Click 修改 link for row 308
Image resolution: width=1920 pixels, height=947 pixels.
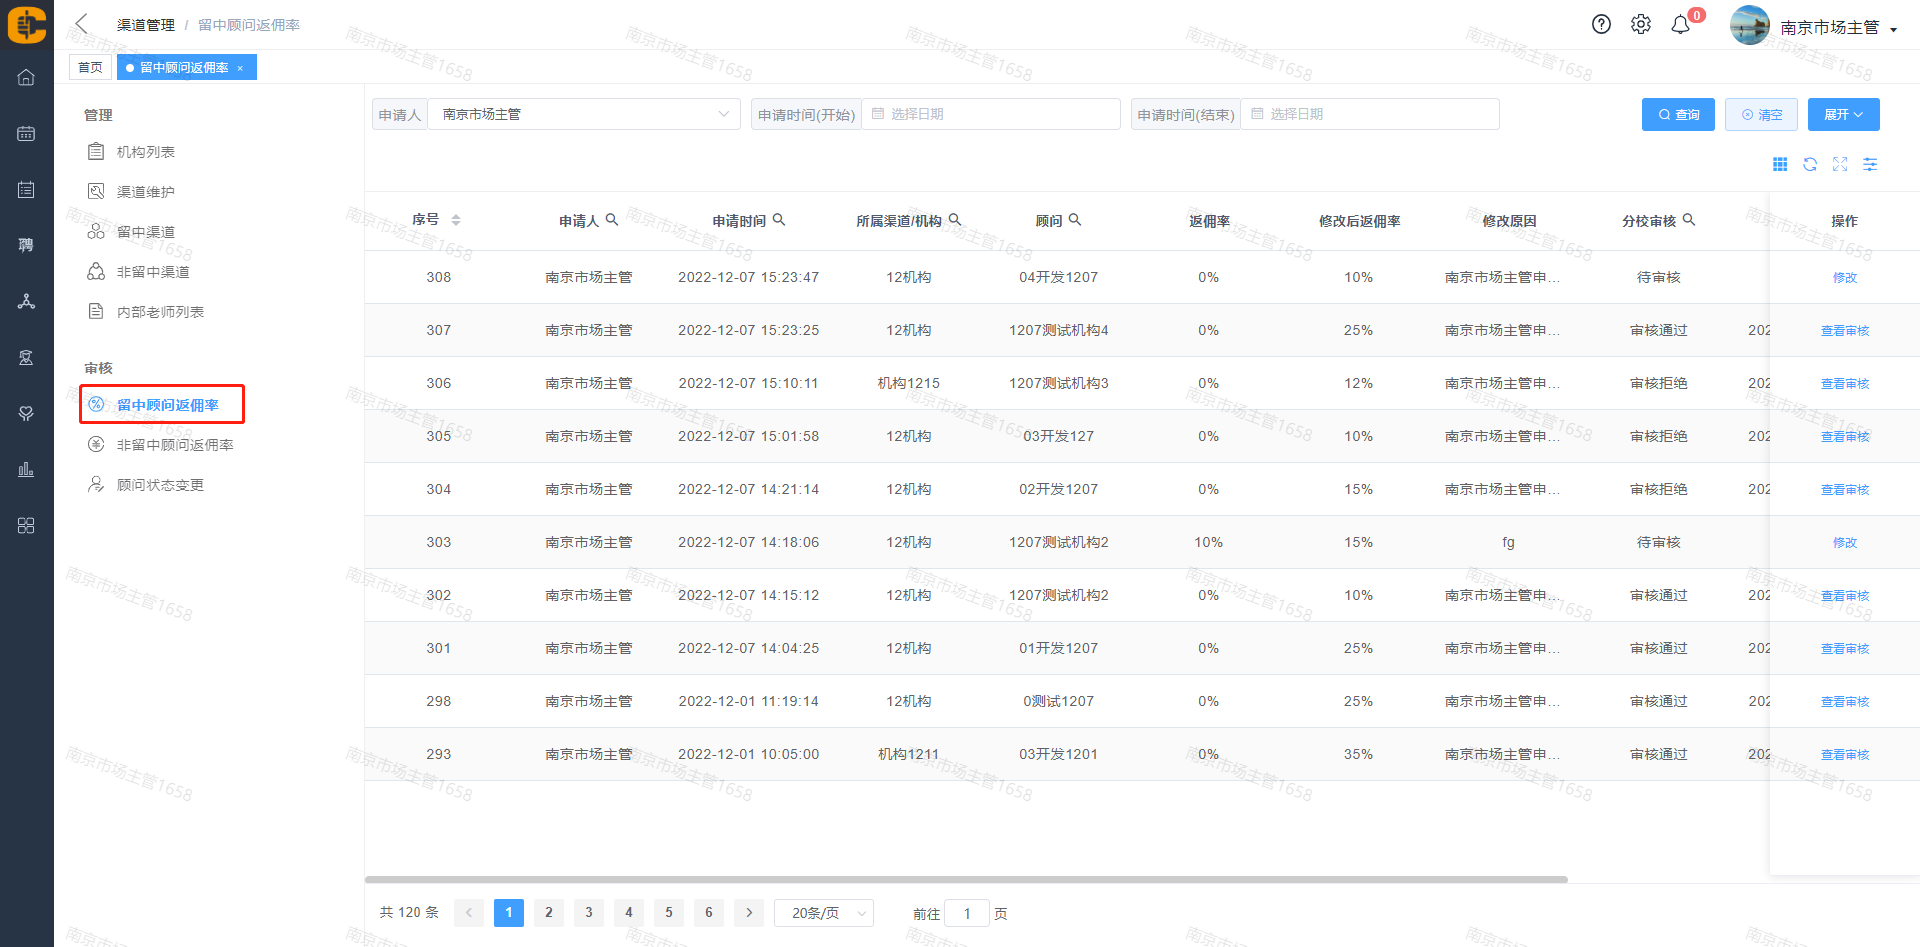coord(1844,278)
